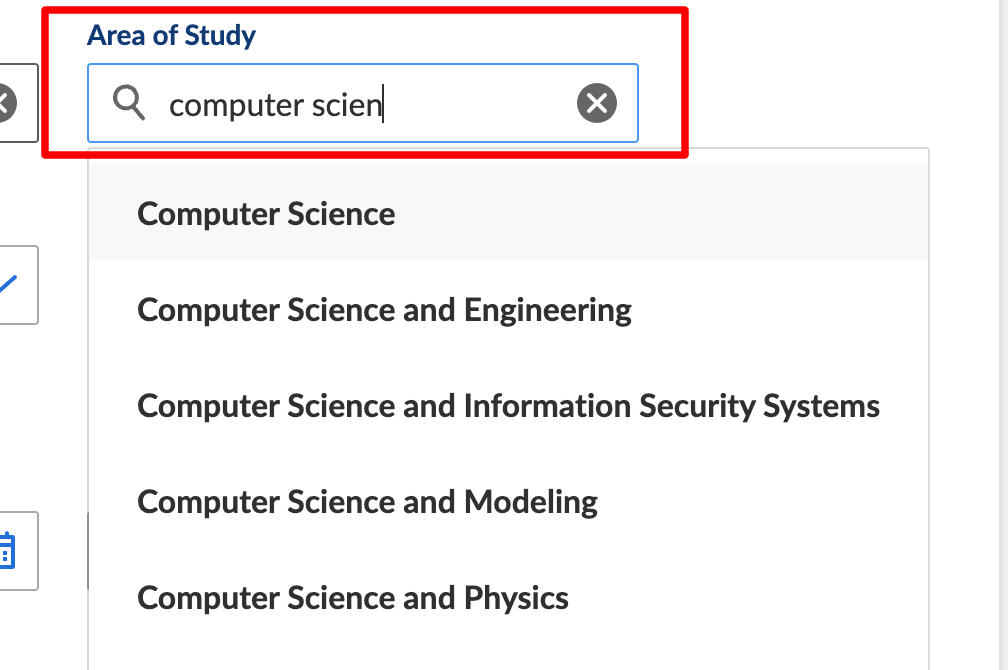The width and height of the screenshot is (1008, 670).
Task: Click the word "Engineering" in the second suggestion
Action: (548, 311)
